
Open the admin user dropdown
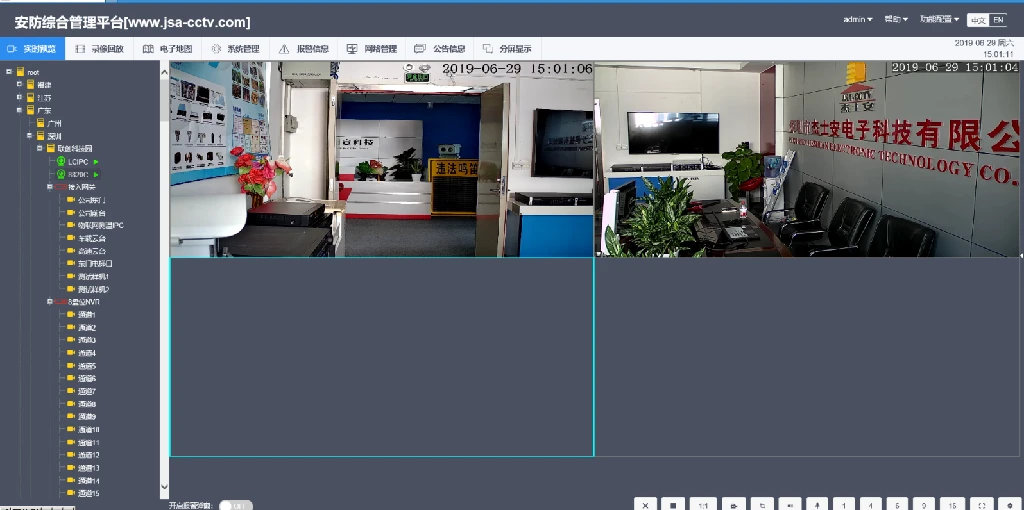[x=857, y=19]
